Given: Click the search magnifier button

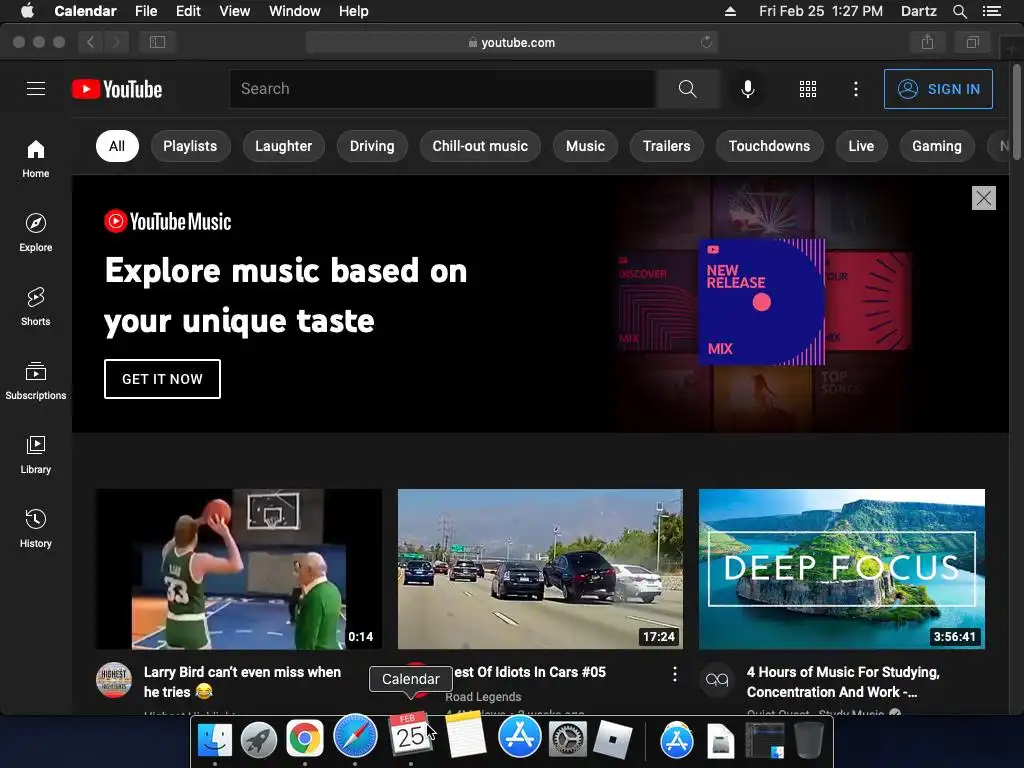Looking at the screenshot, I should 688,89.
